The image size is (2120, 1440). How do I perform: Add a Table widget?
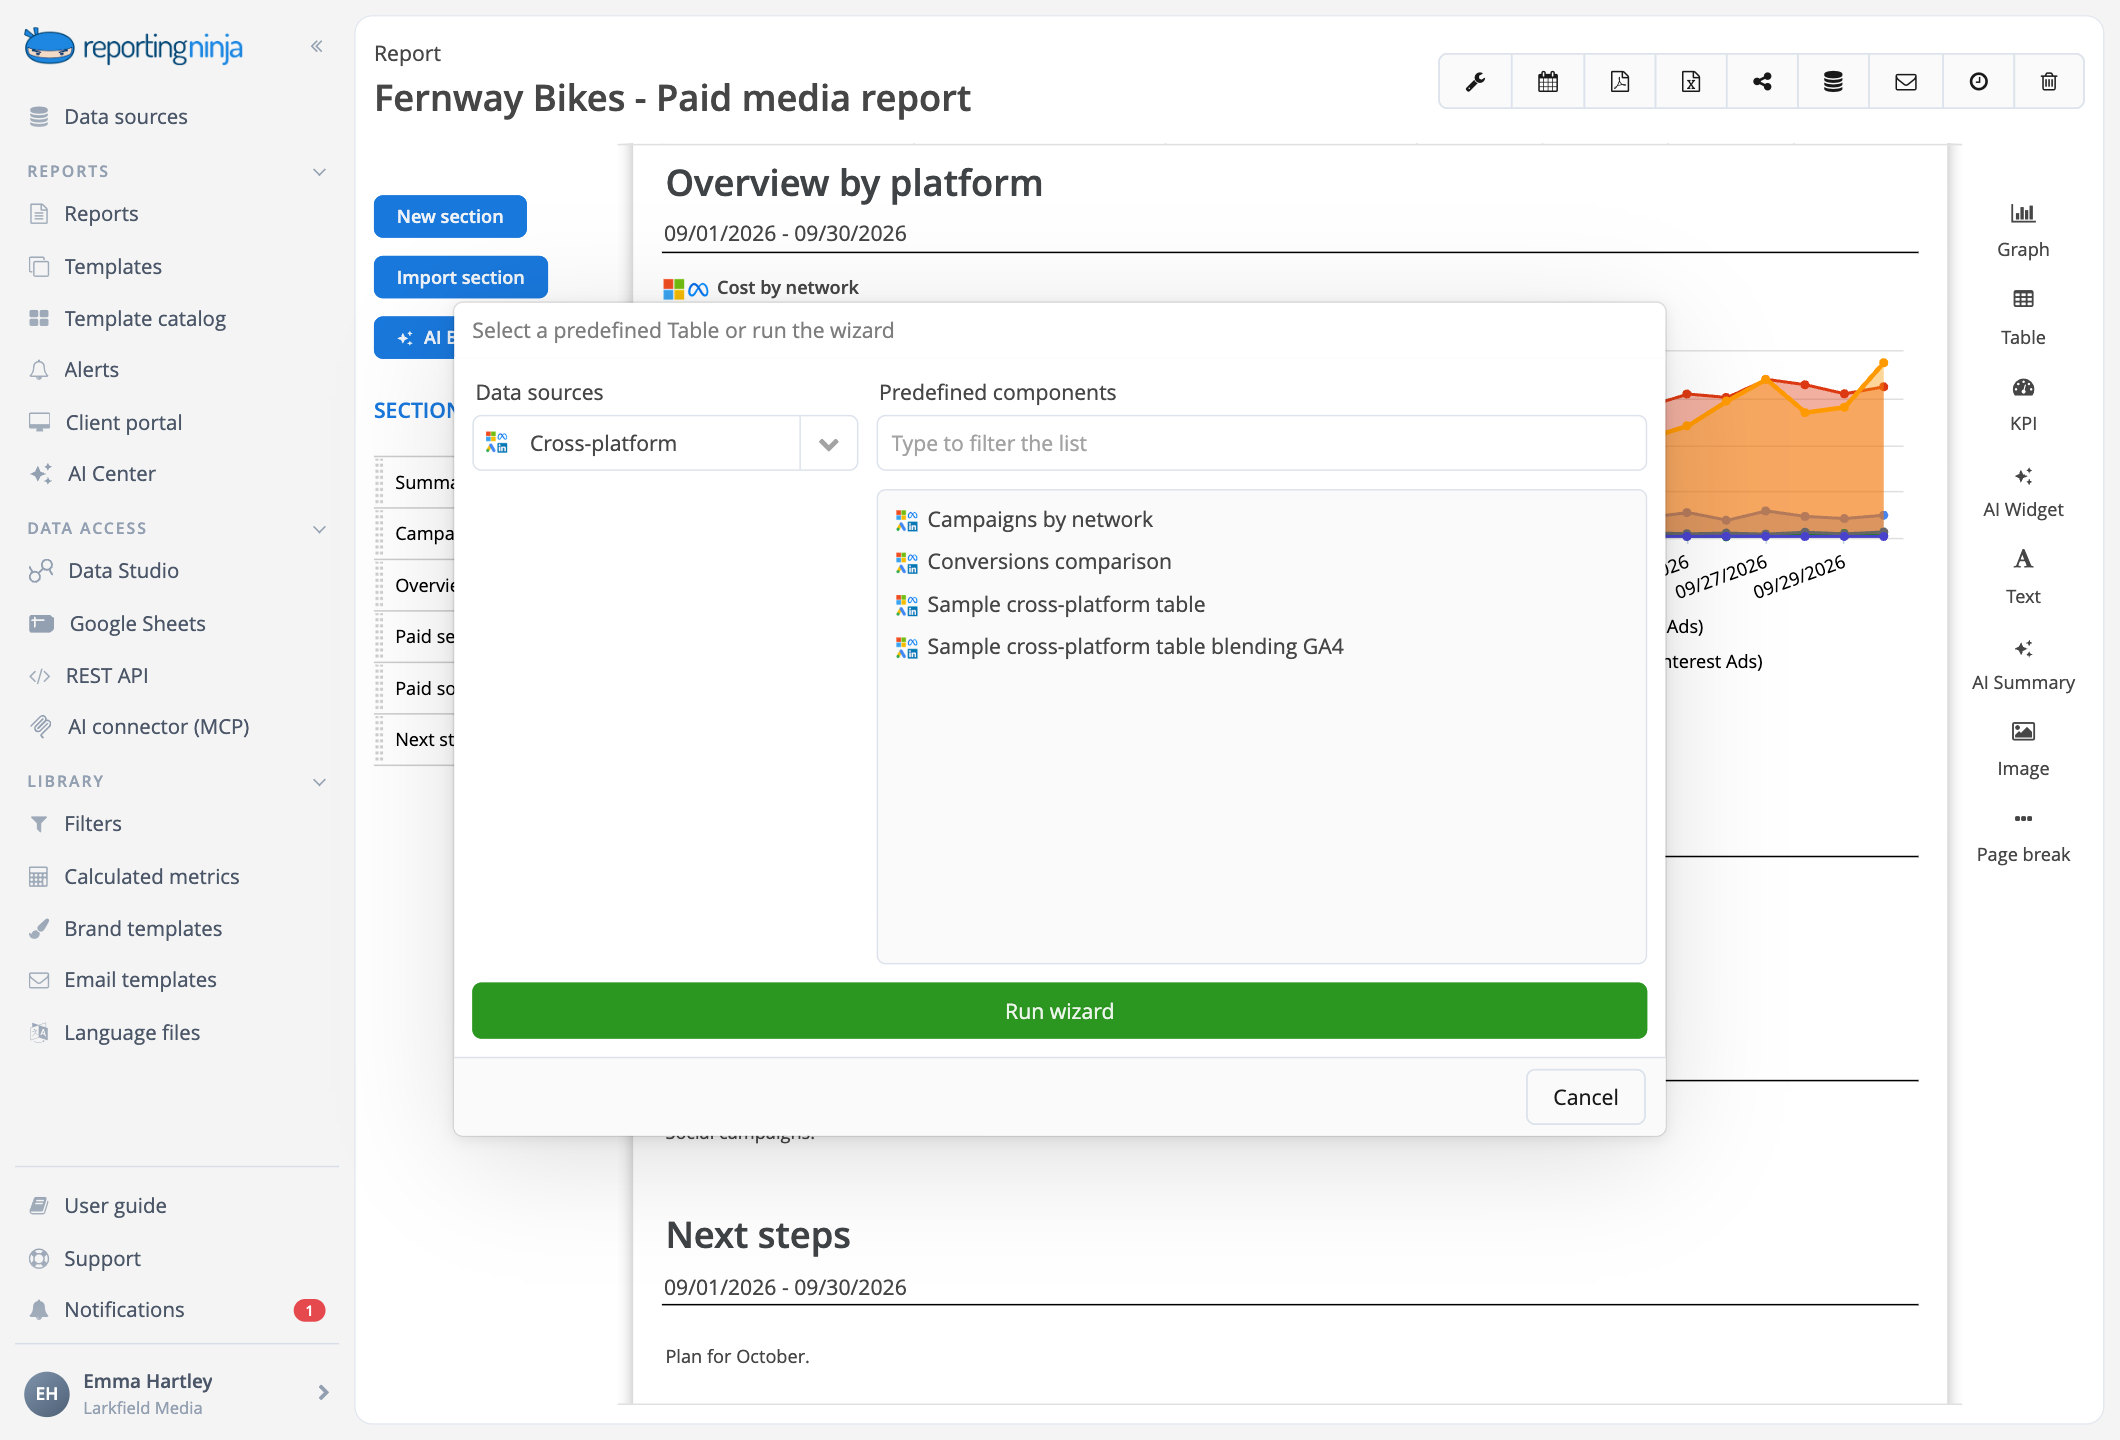(2022, 317)
